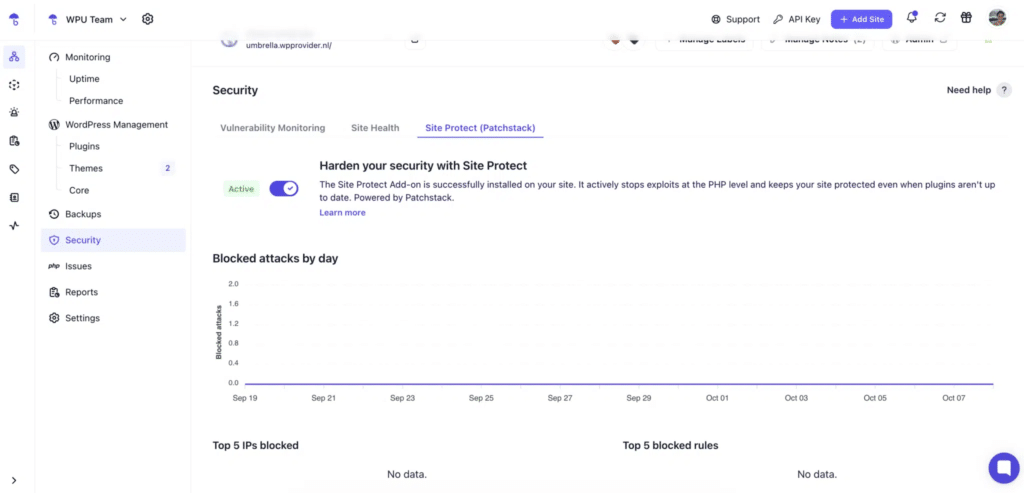The width and height of the screenshot is (1024, 493).
Task: Open the chat support bubble
Action: pyautogui.click(x=1003, y=467)
